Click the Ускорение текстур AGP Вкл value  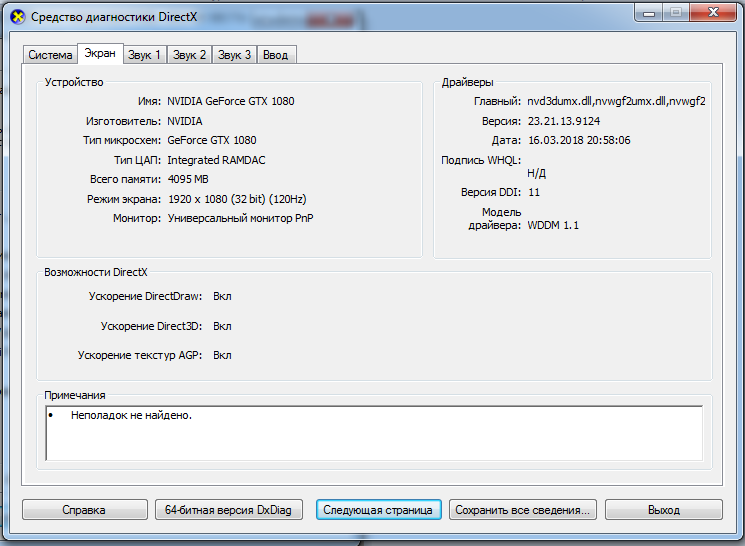(222, 355)
